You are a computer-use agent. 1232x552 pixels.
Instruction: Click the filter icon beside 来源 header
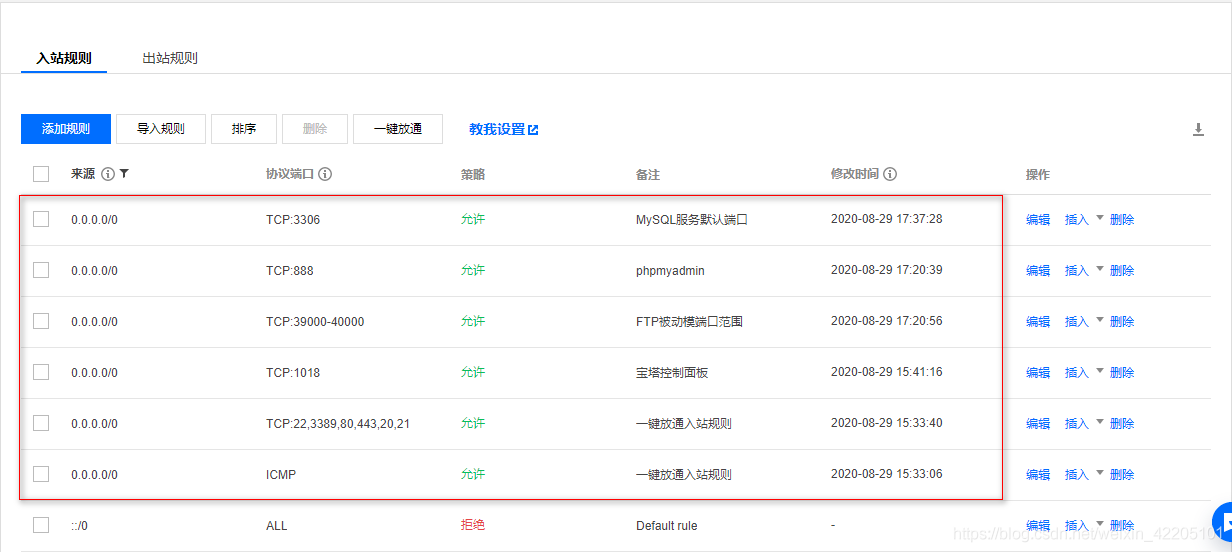pos(124,174)
